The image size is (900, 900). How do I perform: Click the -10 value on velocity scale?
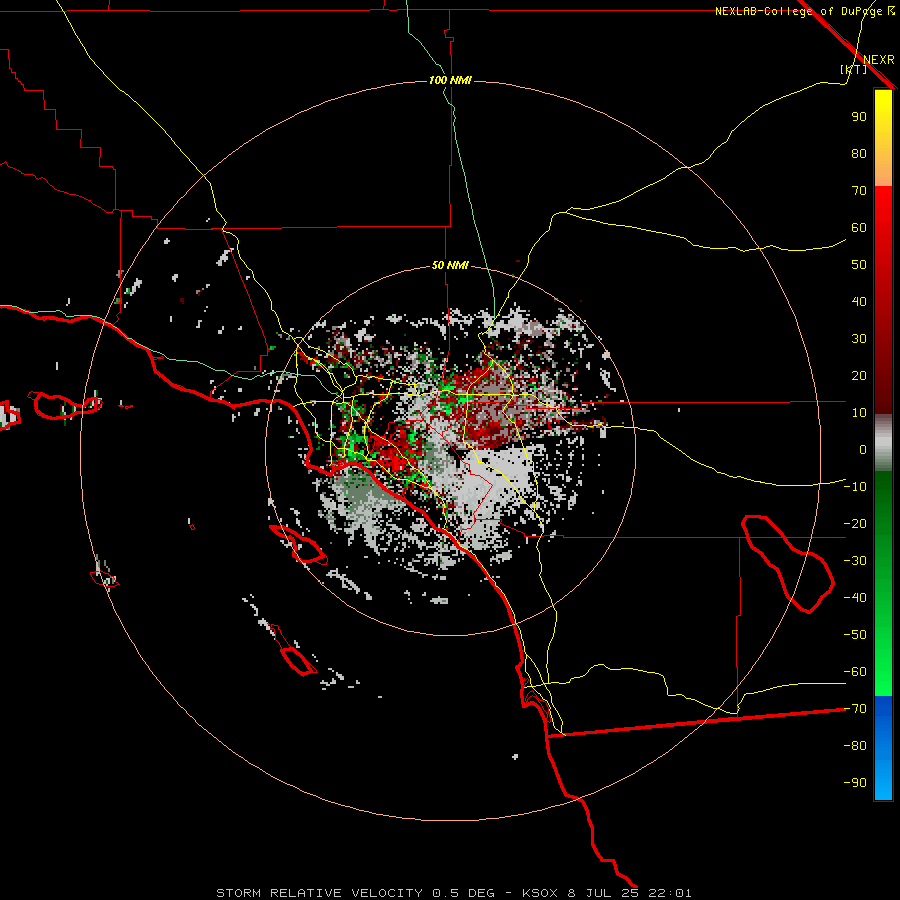(x=855, y=487)
